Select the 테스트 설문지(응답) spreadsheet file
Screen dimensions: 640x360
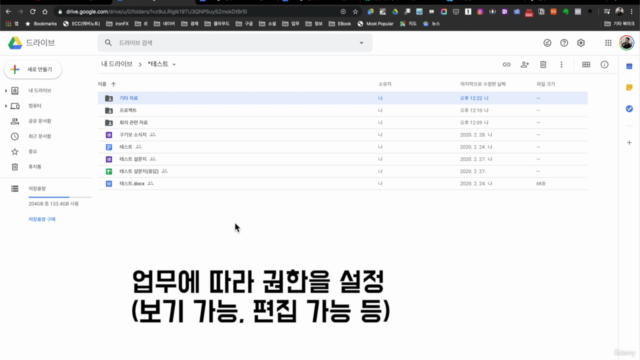pos(342,171)
